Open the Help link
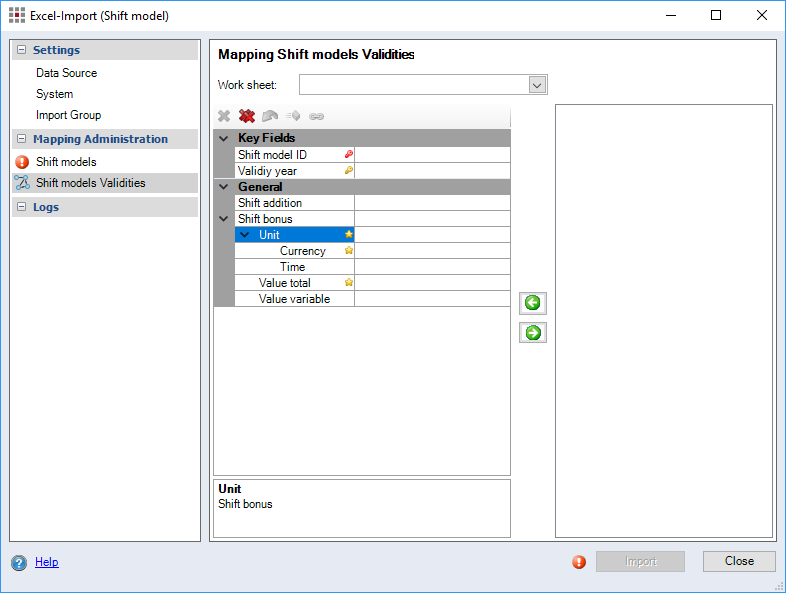 pyautogui.click(x=46, y=562)
